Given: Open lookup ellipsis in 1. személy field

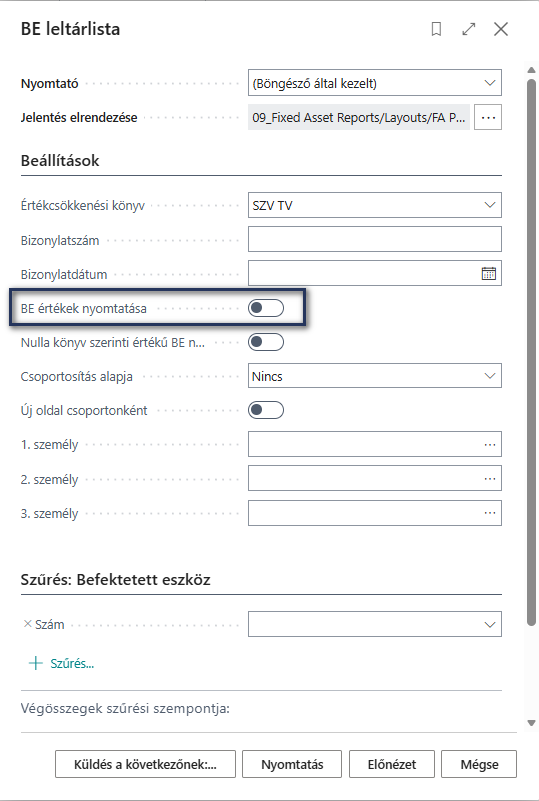Looking at the screenshot, I should click(x=489, y=445).
